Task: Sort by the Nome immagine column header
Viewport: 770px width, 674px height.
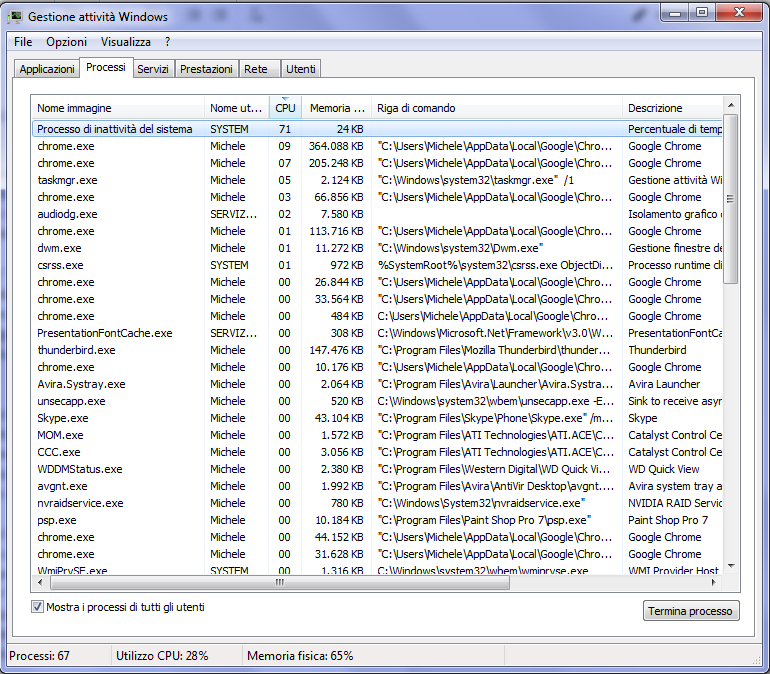Action: coord(118,108)
